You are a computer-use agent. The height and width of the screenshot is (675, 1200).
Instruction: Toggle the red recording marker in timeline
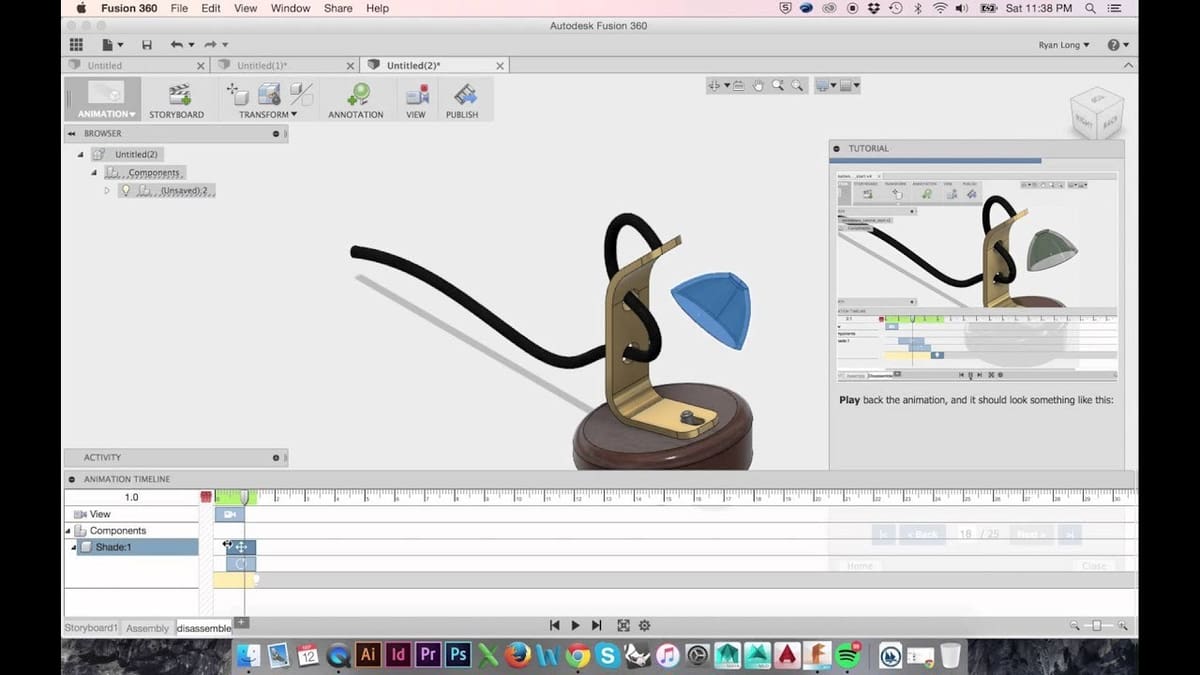(x=206, y=496)
